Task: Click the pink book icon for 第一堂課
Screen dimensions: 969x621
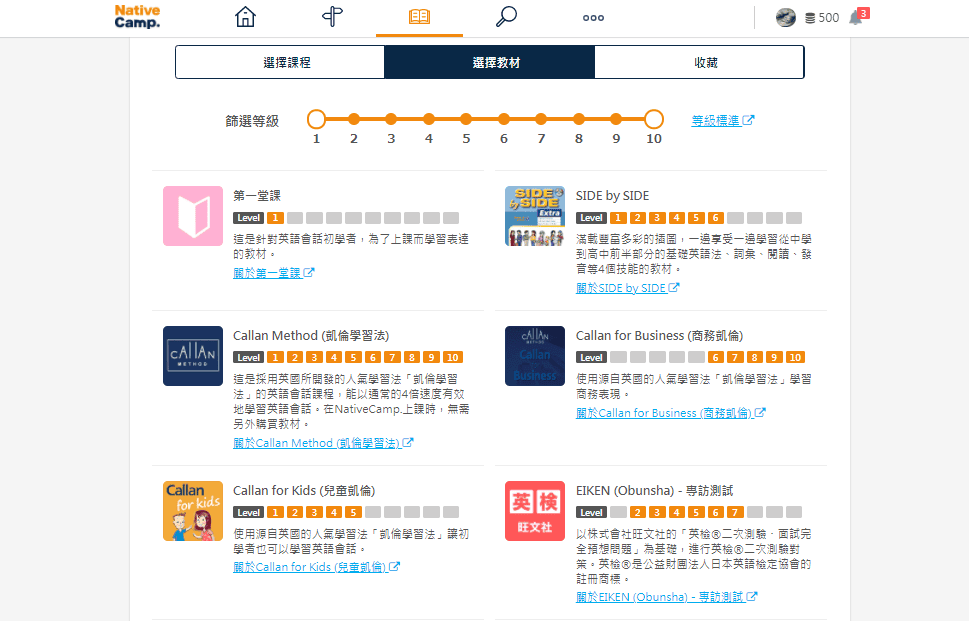Action: [192, 215]
